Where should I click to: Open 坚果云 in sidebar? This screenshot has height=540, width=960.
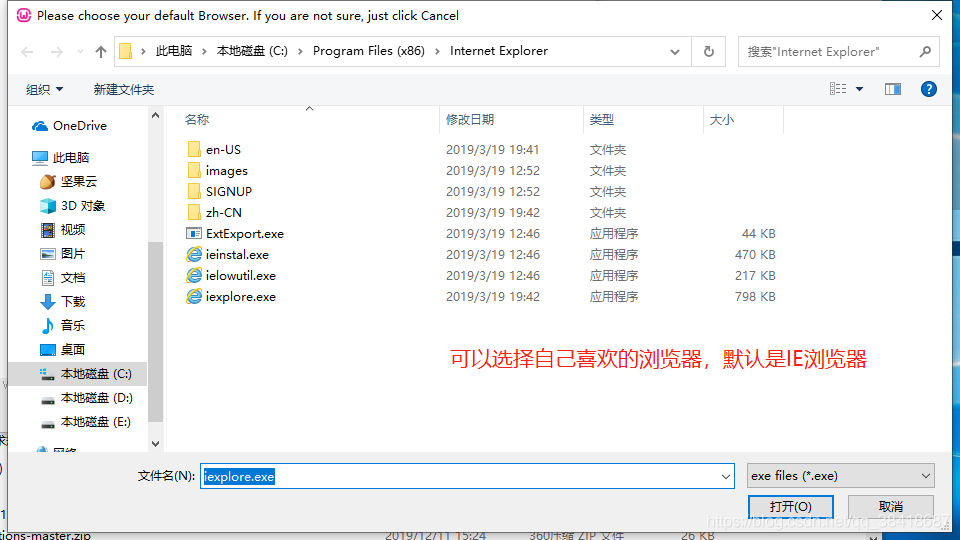click(69, 181)
